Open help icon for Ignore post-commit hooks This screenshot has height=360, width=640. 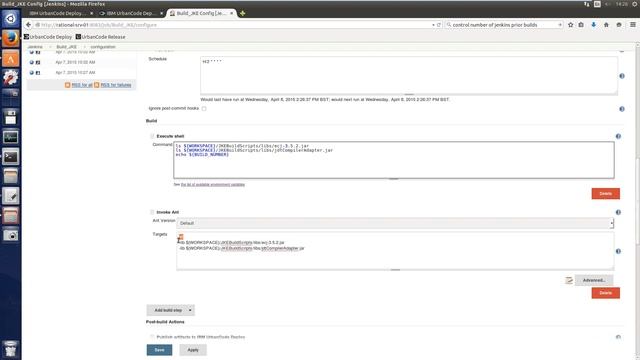click(622, 109)
